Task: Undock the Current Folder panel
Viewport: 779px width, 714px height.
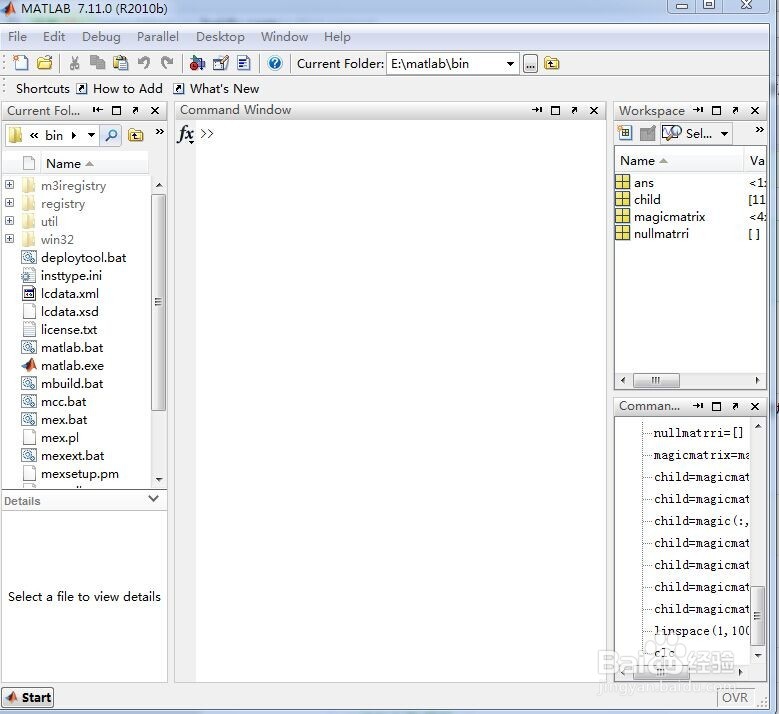Action: click(x=136, y=110)
